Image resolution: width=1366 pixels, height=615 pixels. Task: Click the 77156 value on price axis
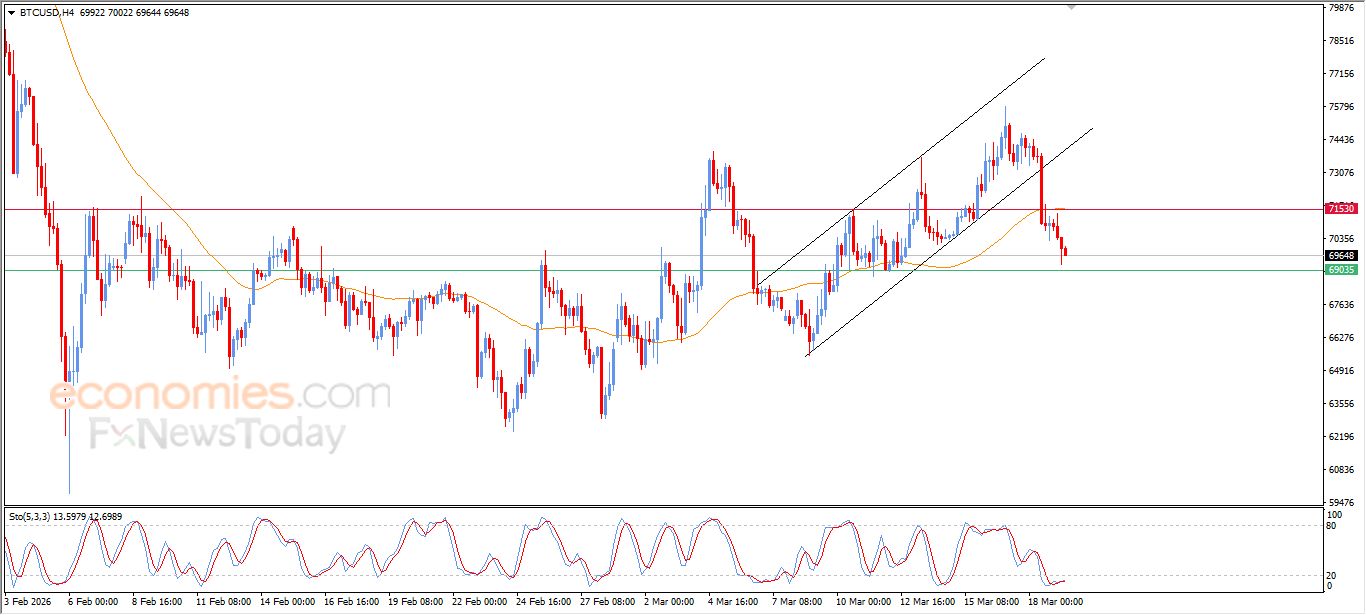coord(1342,74)
